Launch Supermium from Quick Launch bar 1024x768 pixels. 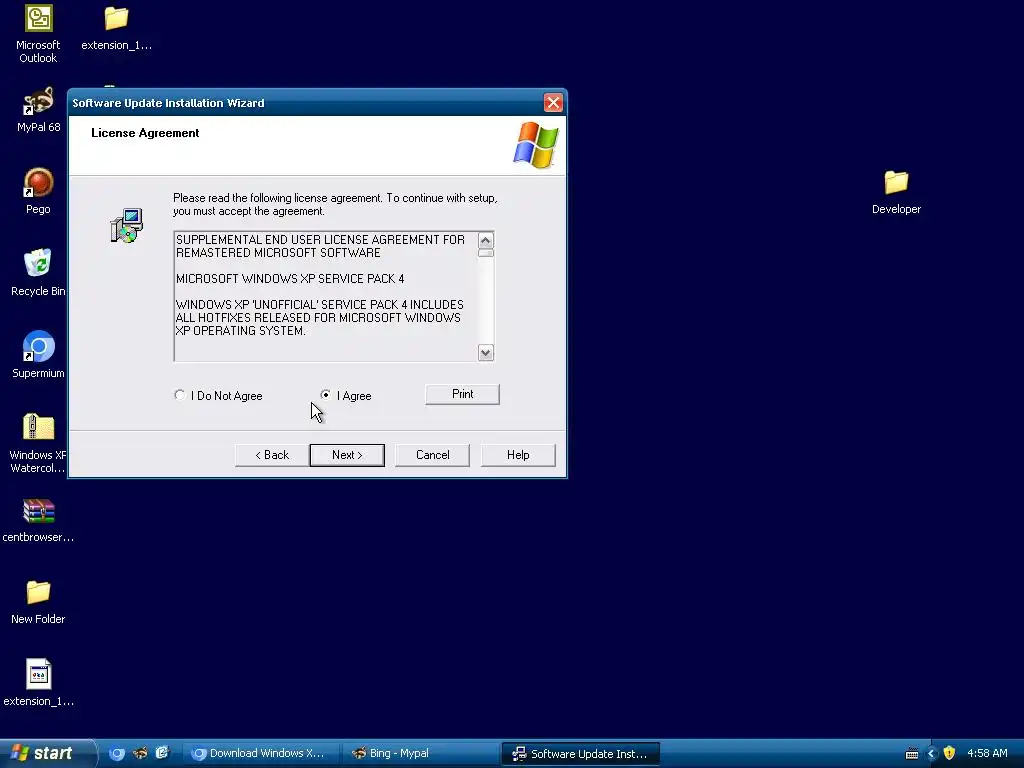click(x=116, y=753)
